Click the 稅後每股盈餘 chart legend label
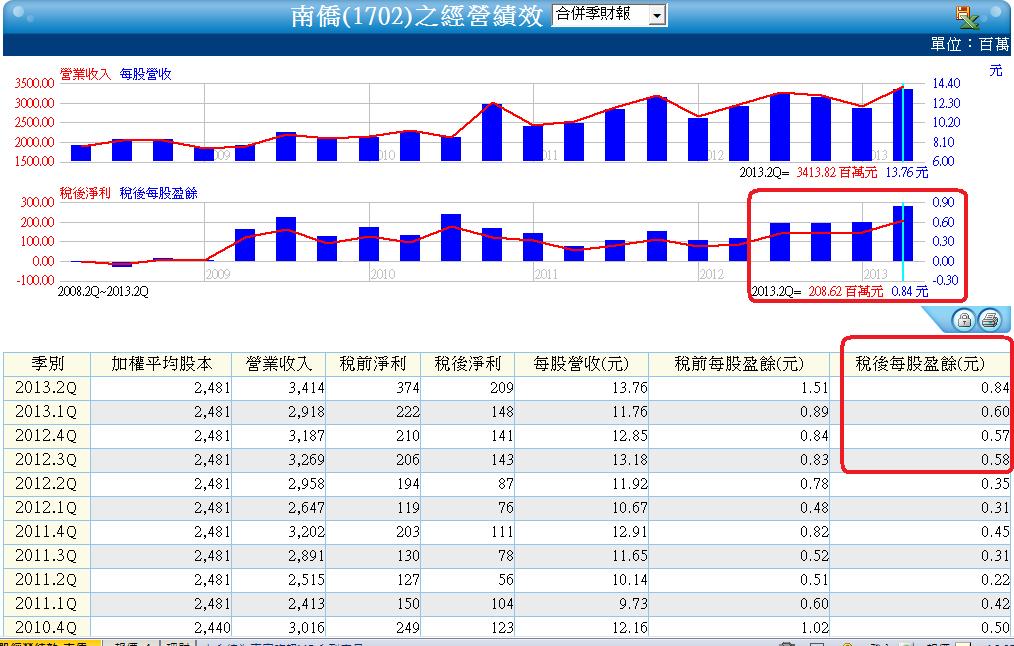This screenshot has width=1014, height=646. click(158, 193)
